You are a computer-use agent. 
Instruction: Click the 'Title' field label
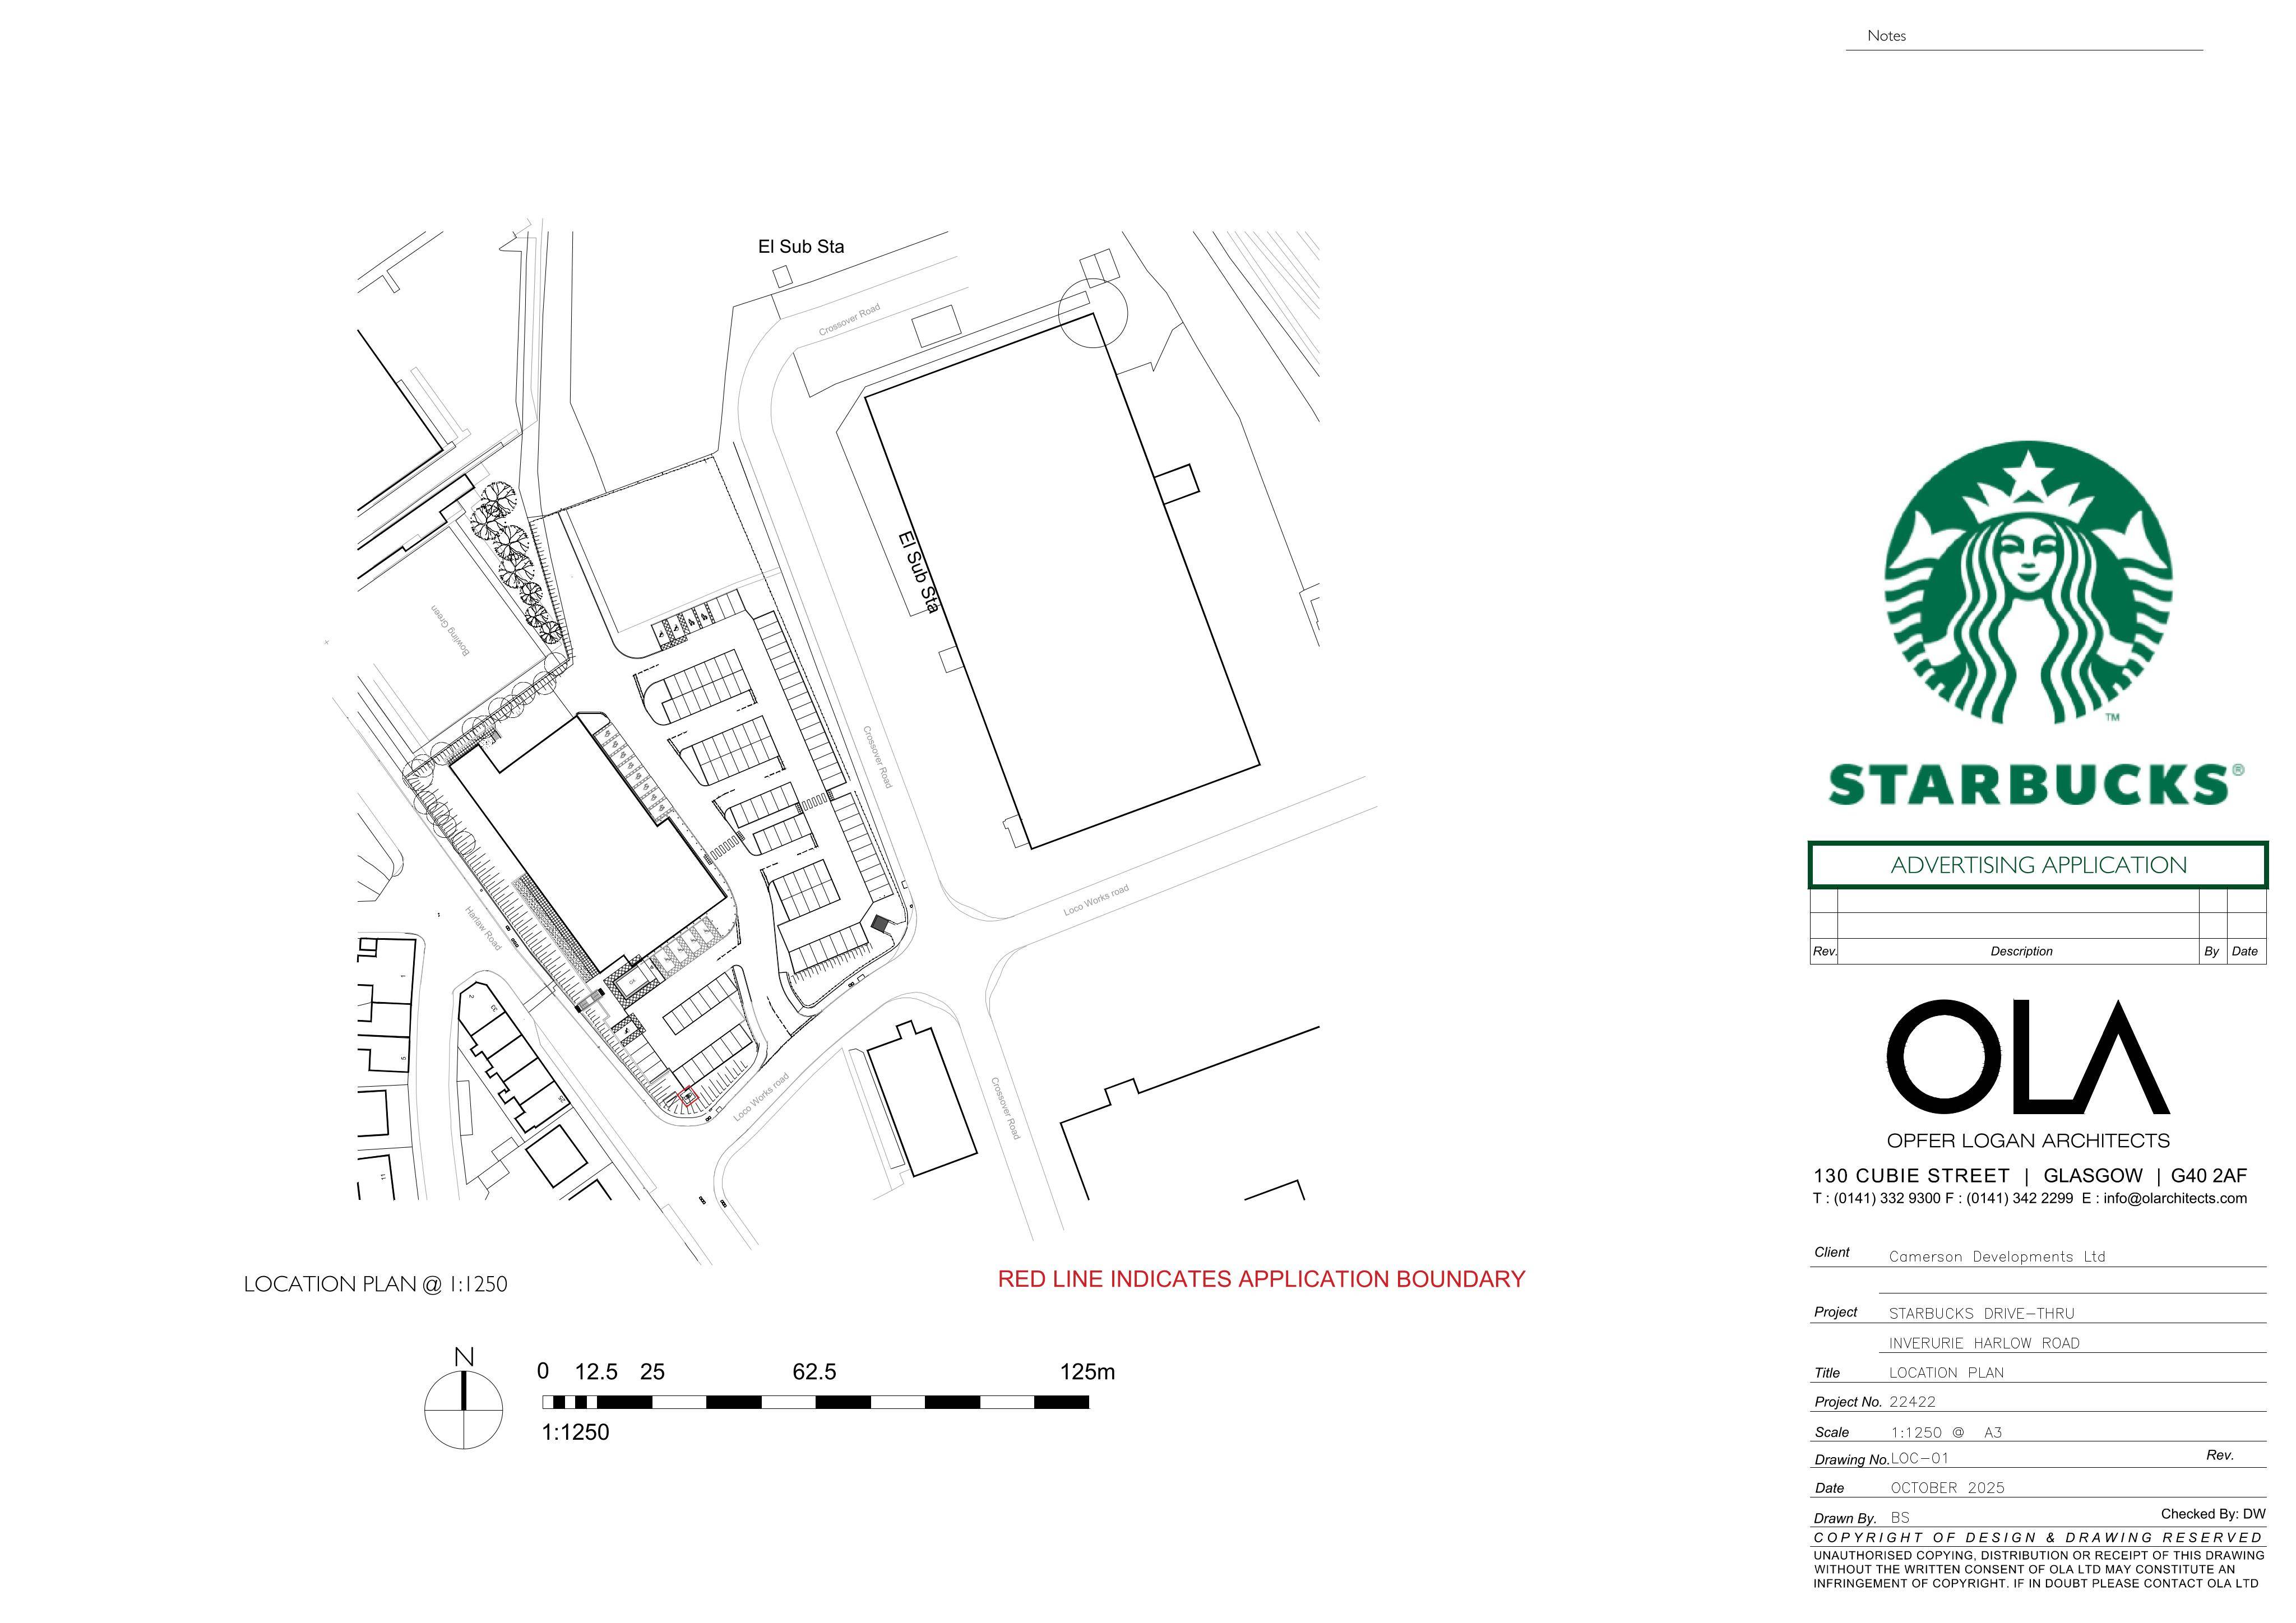coord(1827,1373)
